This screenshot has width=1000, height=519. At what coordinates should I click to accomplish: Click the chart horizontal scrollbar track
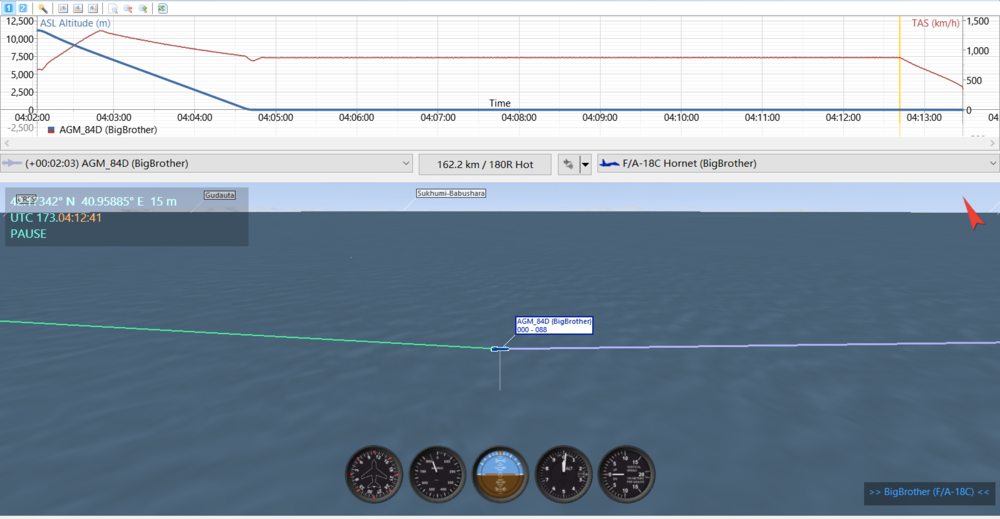coord(499,143)
